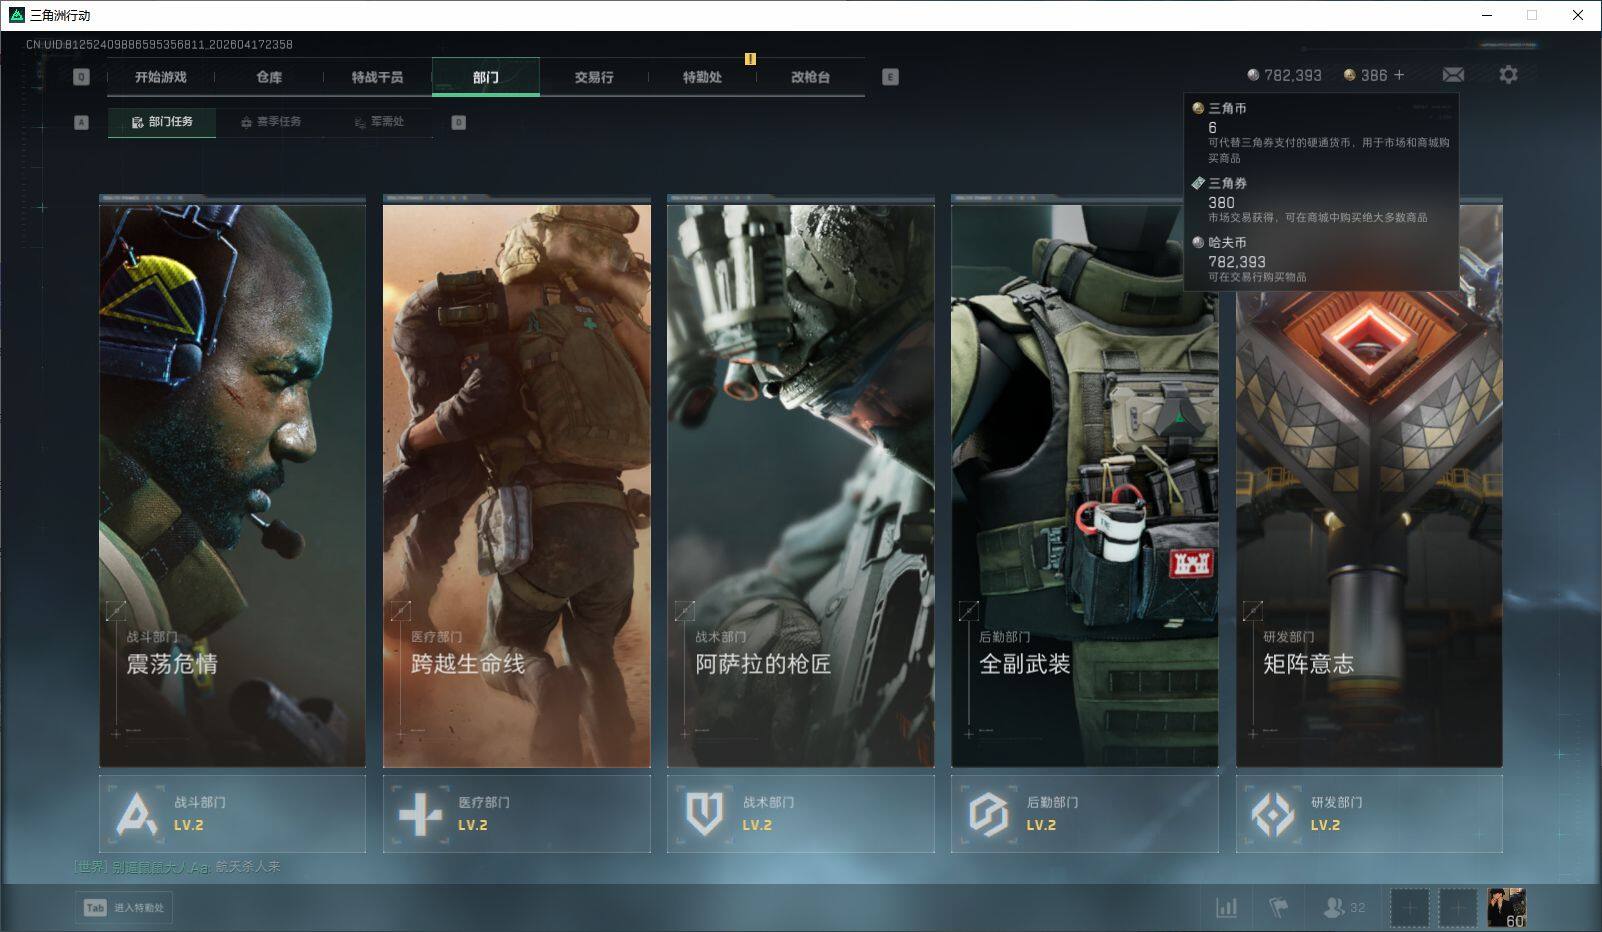Click the 哈夫币 entry in currency tooltip
The image size is (1602, 932).
(x=1321, y=260)
